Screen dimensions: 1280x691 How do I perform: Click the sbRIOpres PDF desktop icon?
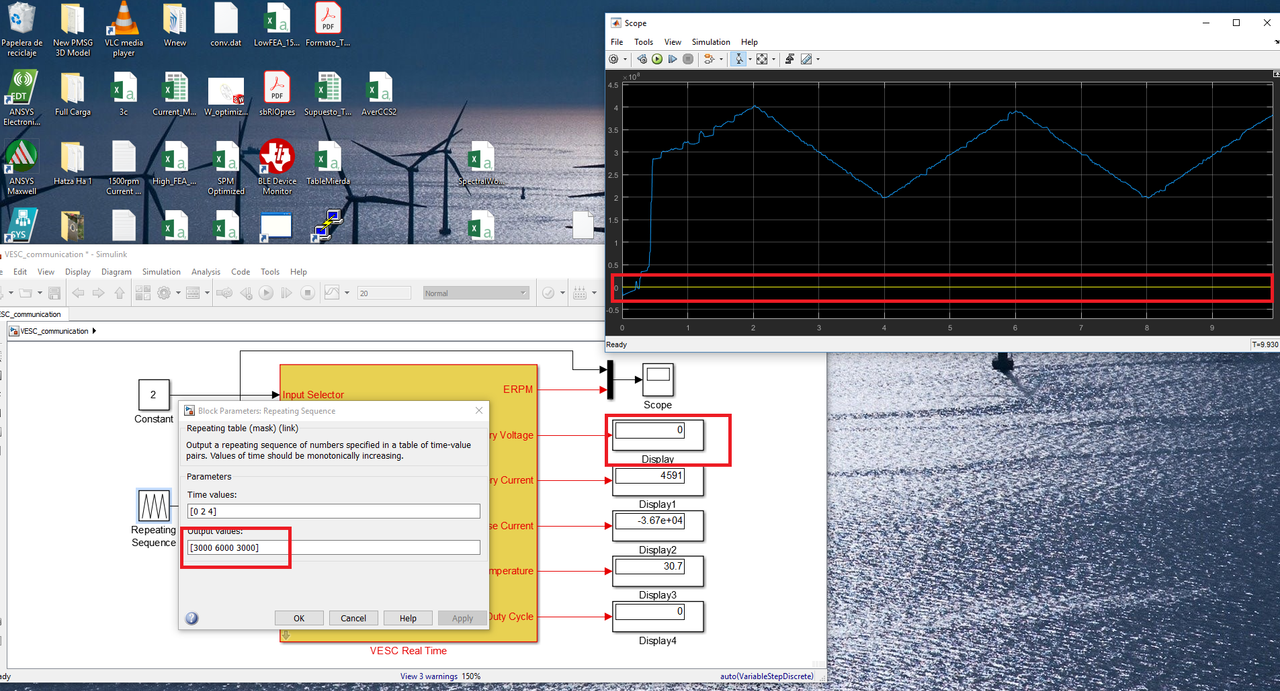(277, 94)
